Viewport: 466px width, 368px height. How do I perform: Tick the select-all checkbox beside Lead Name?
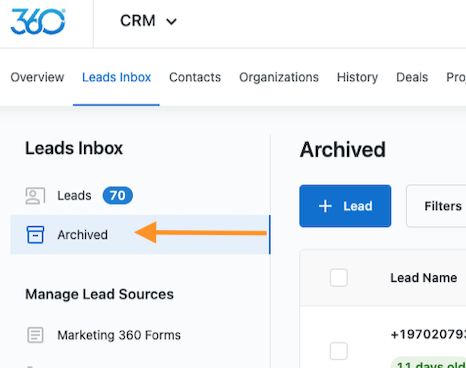click(339, 277)
